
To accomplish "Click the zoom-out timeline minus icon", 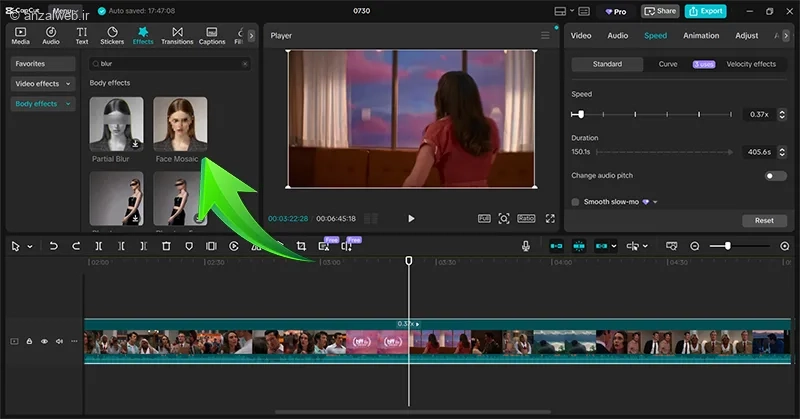I will click(695, 246).
